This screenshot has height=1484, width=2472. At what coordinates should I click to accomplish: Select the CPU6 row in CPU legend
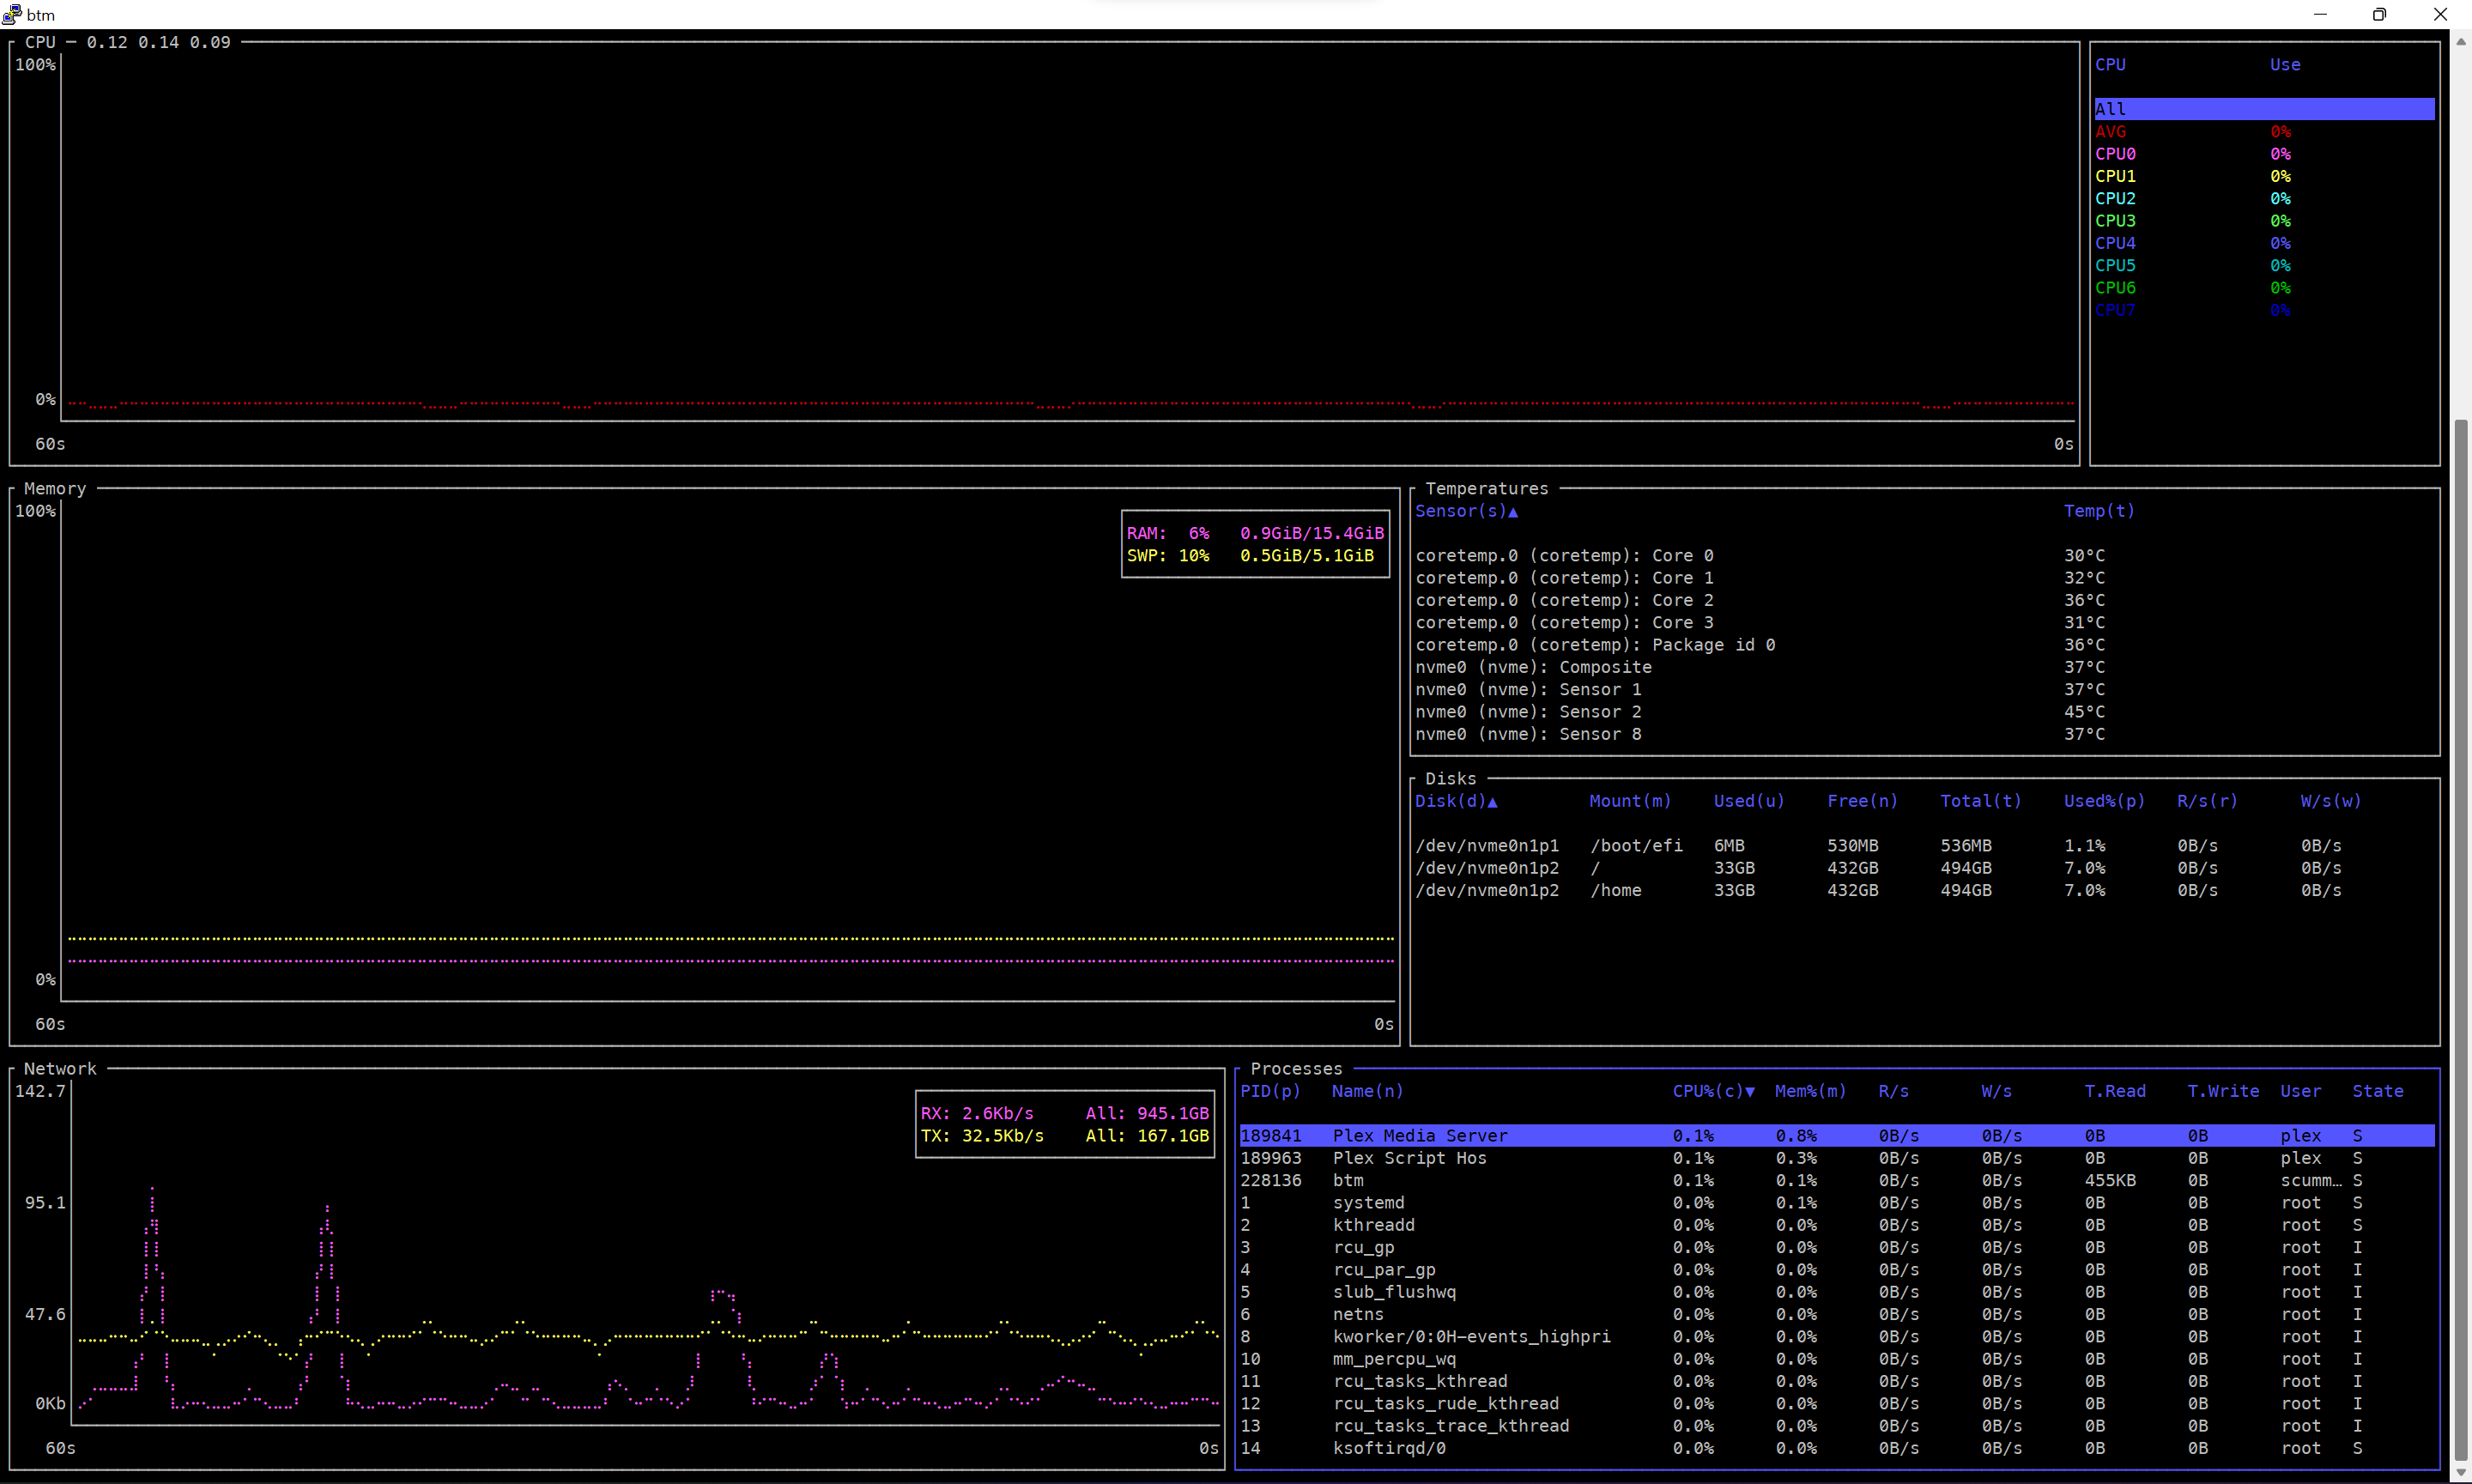click(2264, 288)
